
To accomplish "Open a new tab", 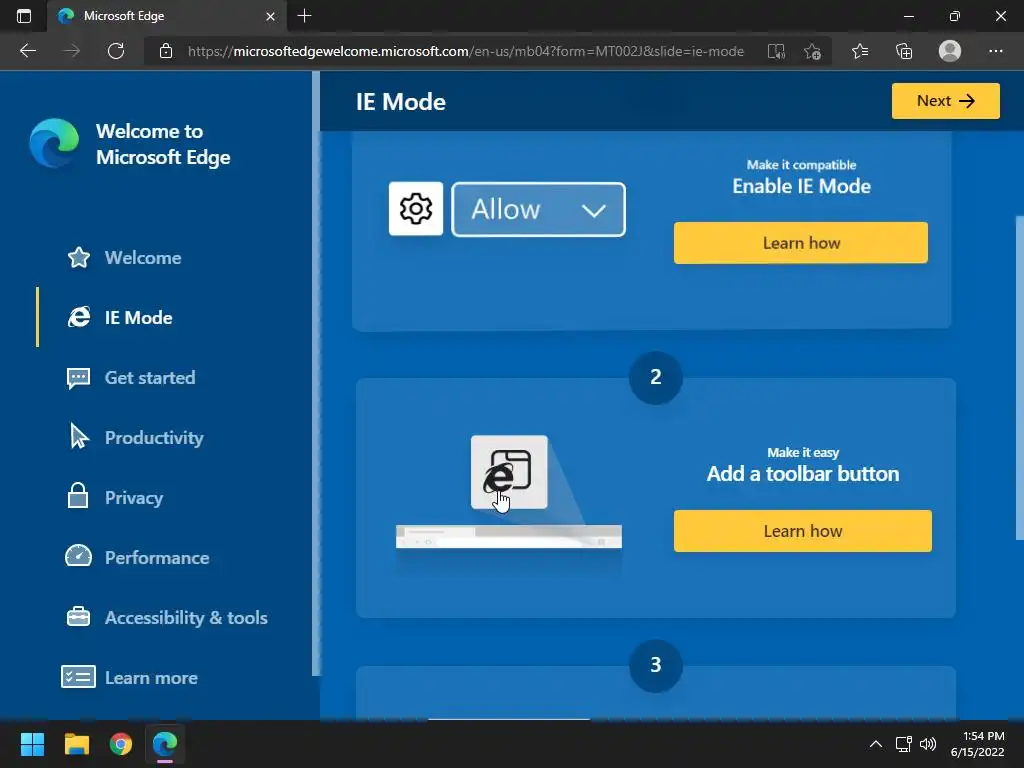I will click(304, 16).
